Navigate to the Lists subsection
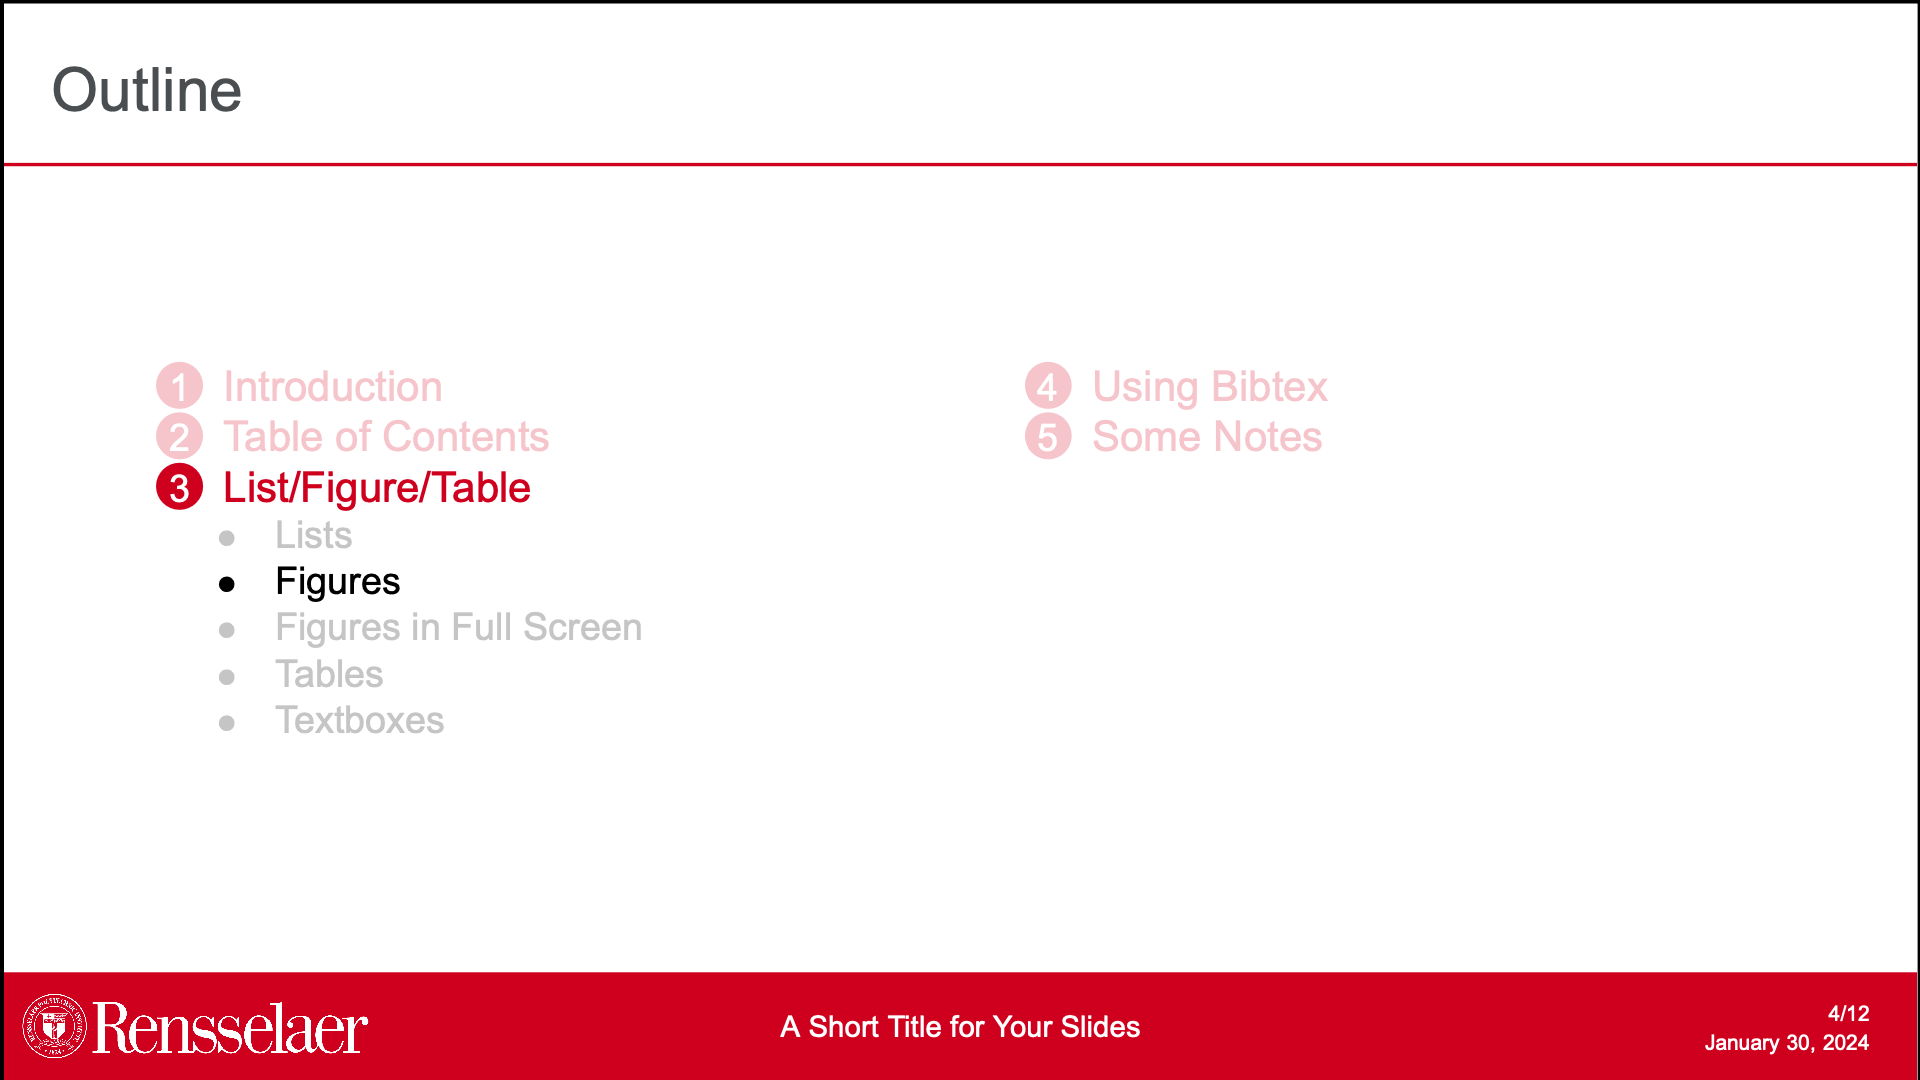The image size is (1920, 1080). point(313,536)
